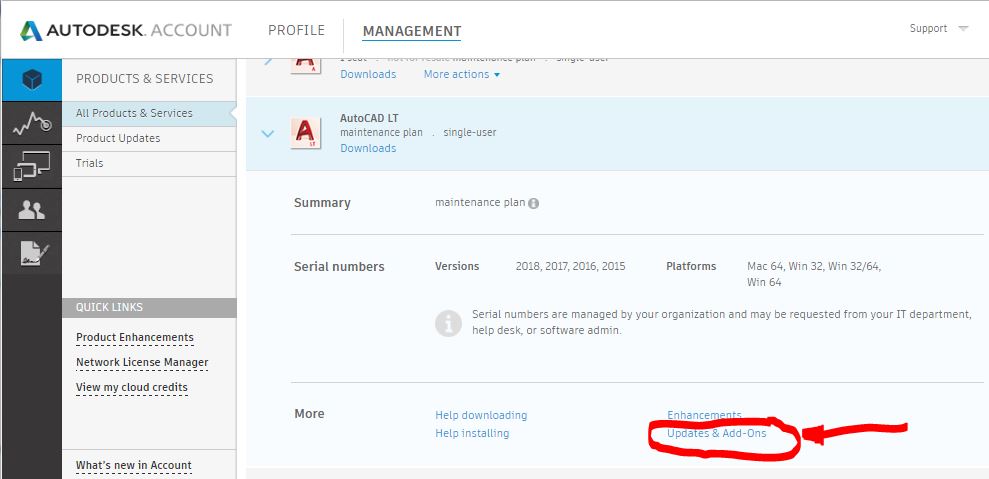
Task: Select All Products & Services
Action: tap(149, 114)
